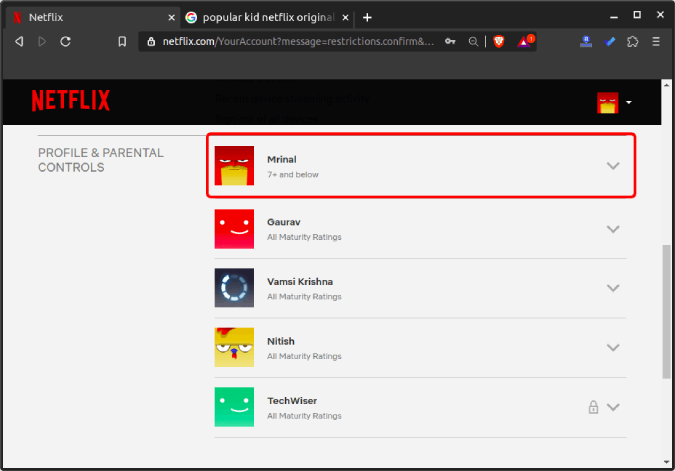The width and height of the screenshot is (675, 471).
Task: Switch to the popular kid netflix originals tab
Action: 267,17
